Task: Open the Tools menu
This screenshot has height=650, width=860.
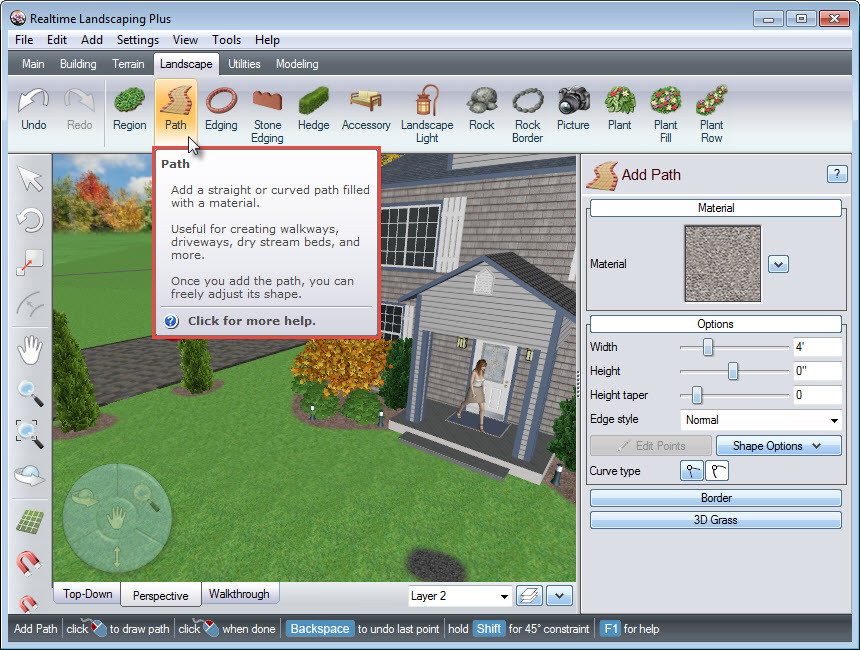Action: [x=227, y=40]
